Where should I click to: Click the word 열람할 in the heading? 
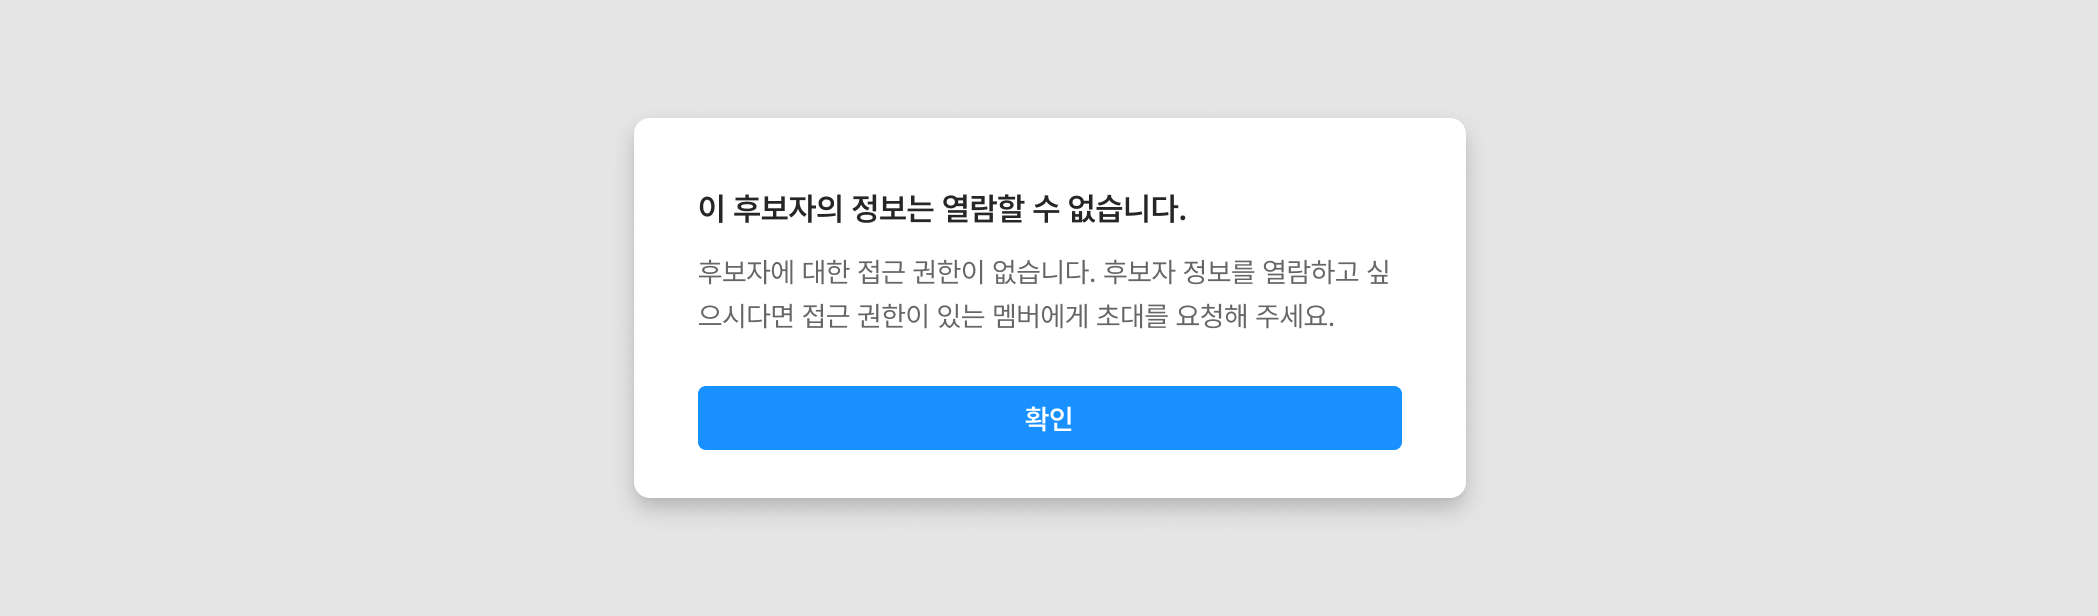click(983, 208)
